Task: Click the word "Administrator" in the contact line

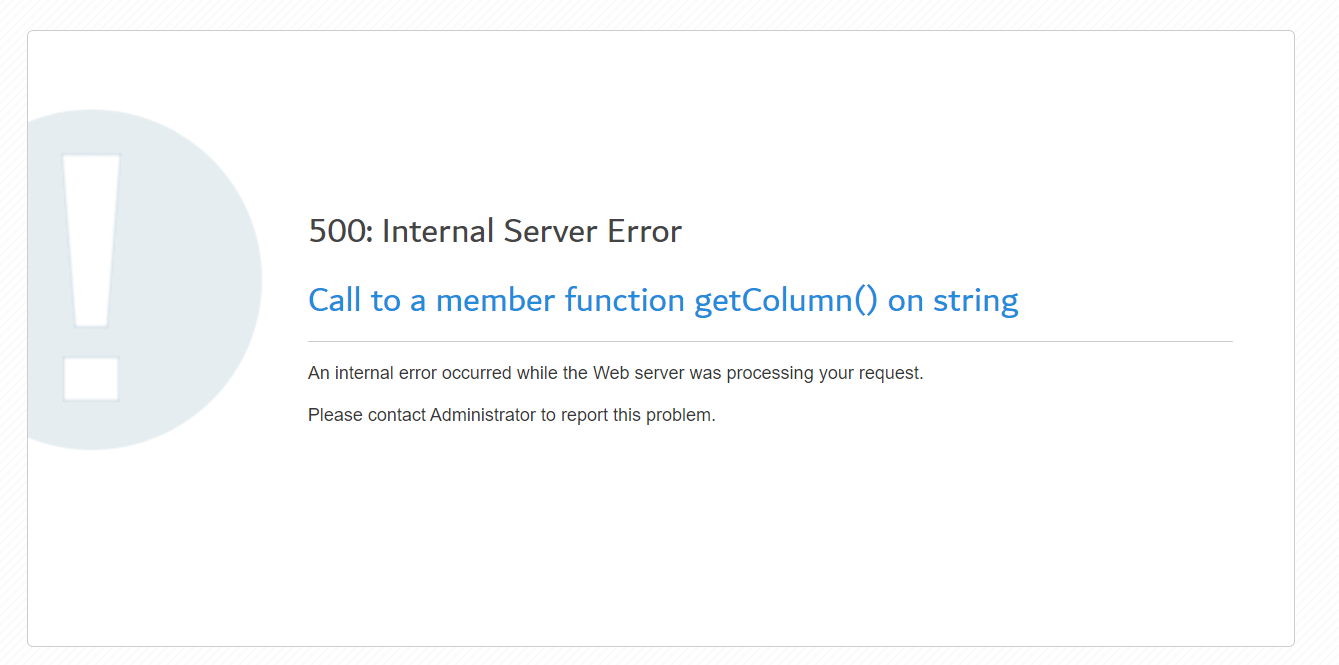Action: [x=483, y=415]
